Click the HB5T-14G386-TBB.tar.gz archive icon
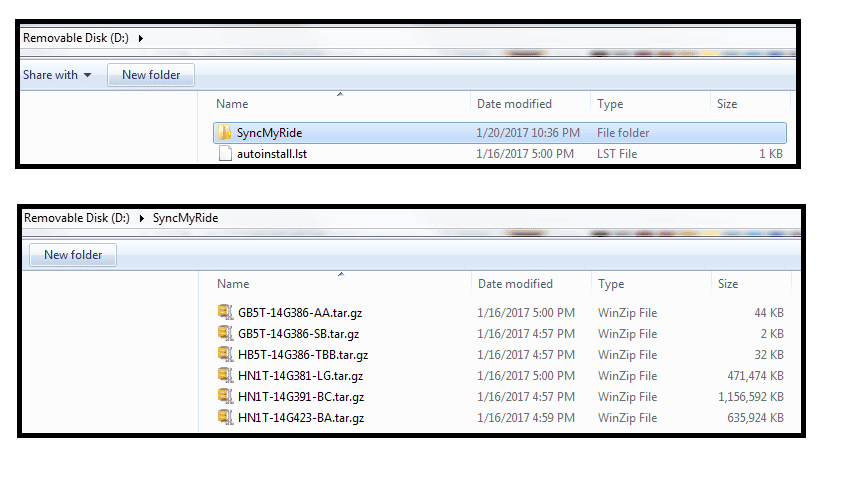The image size is (850, 500). coord(226,354)
